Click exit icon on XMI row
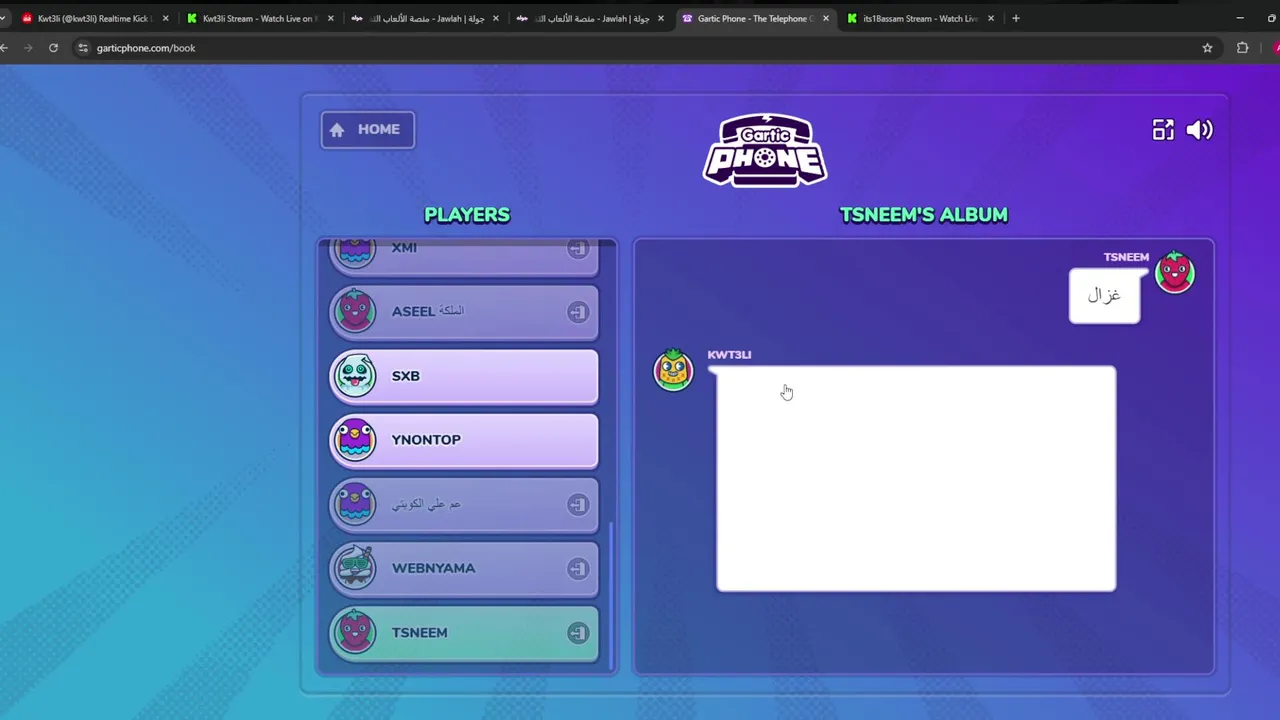 pos(577,249)
